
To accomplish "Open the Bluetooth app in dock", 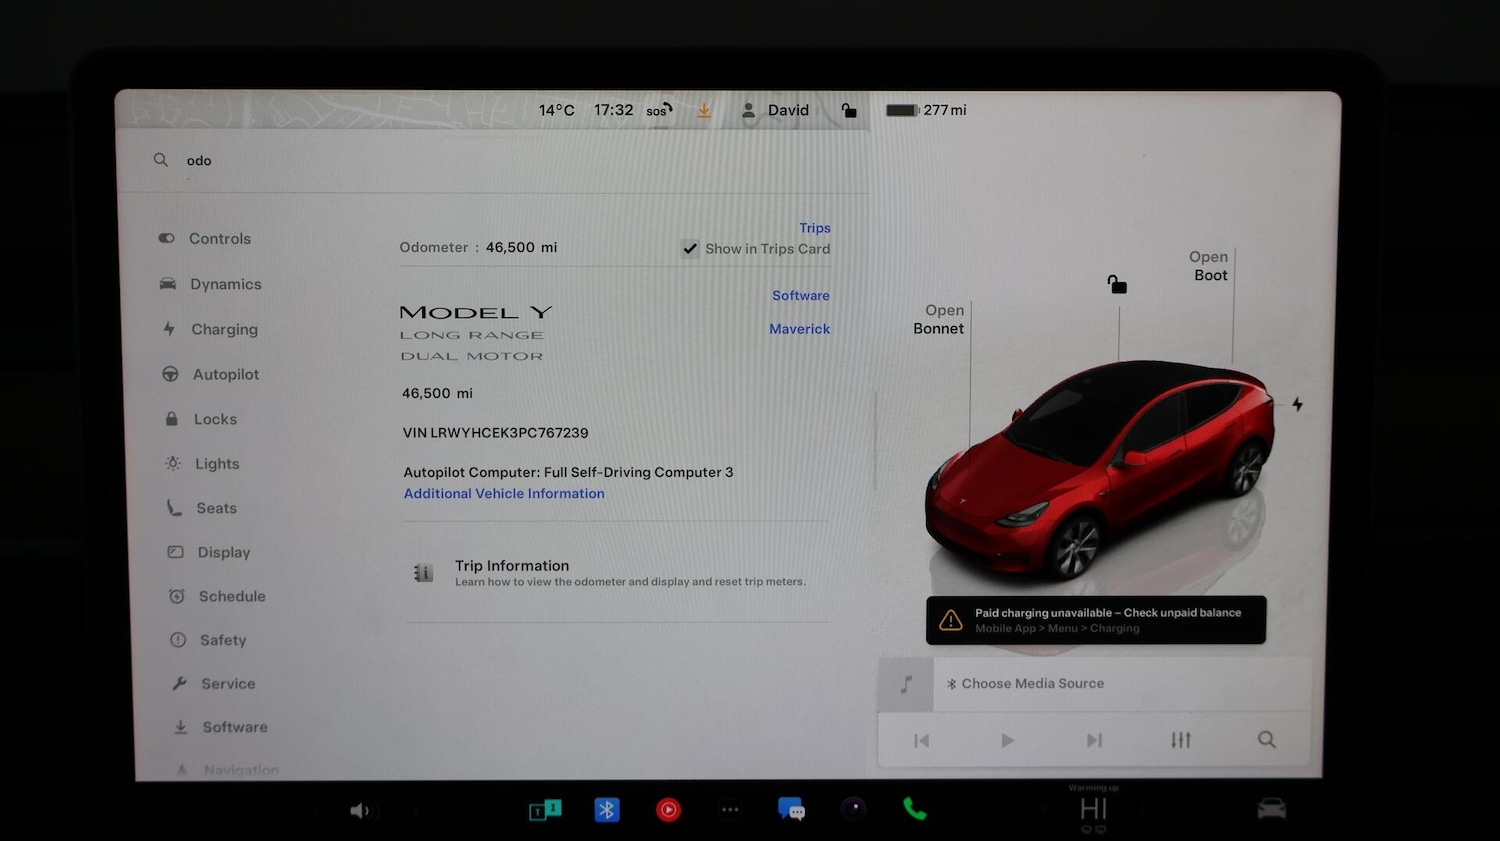I will click(x=607, y=810).
